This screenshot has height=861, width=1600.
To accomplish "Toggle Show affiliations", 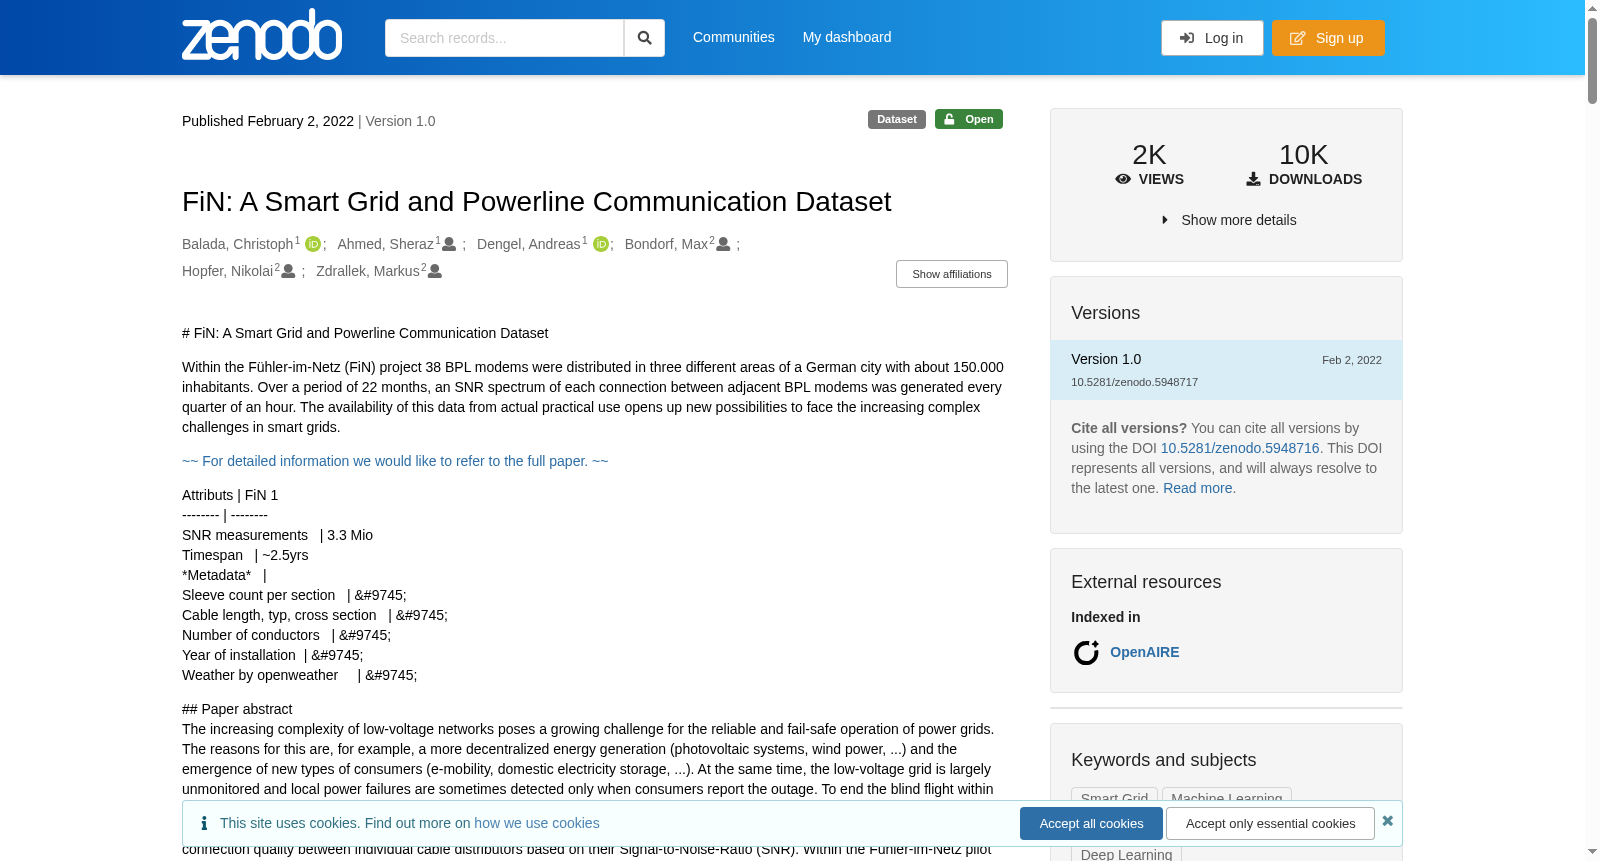I will coord(952,274).
